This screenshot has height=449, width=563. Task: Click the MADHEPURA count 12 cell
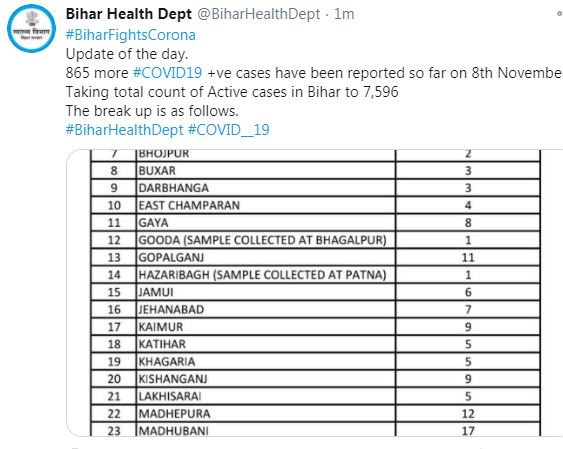[468, 413]
